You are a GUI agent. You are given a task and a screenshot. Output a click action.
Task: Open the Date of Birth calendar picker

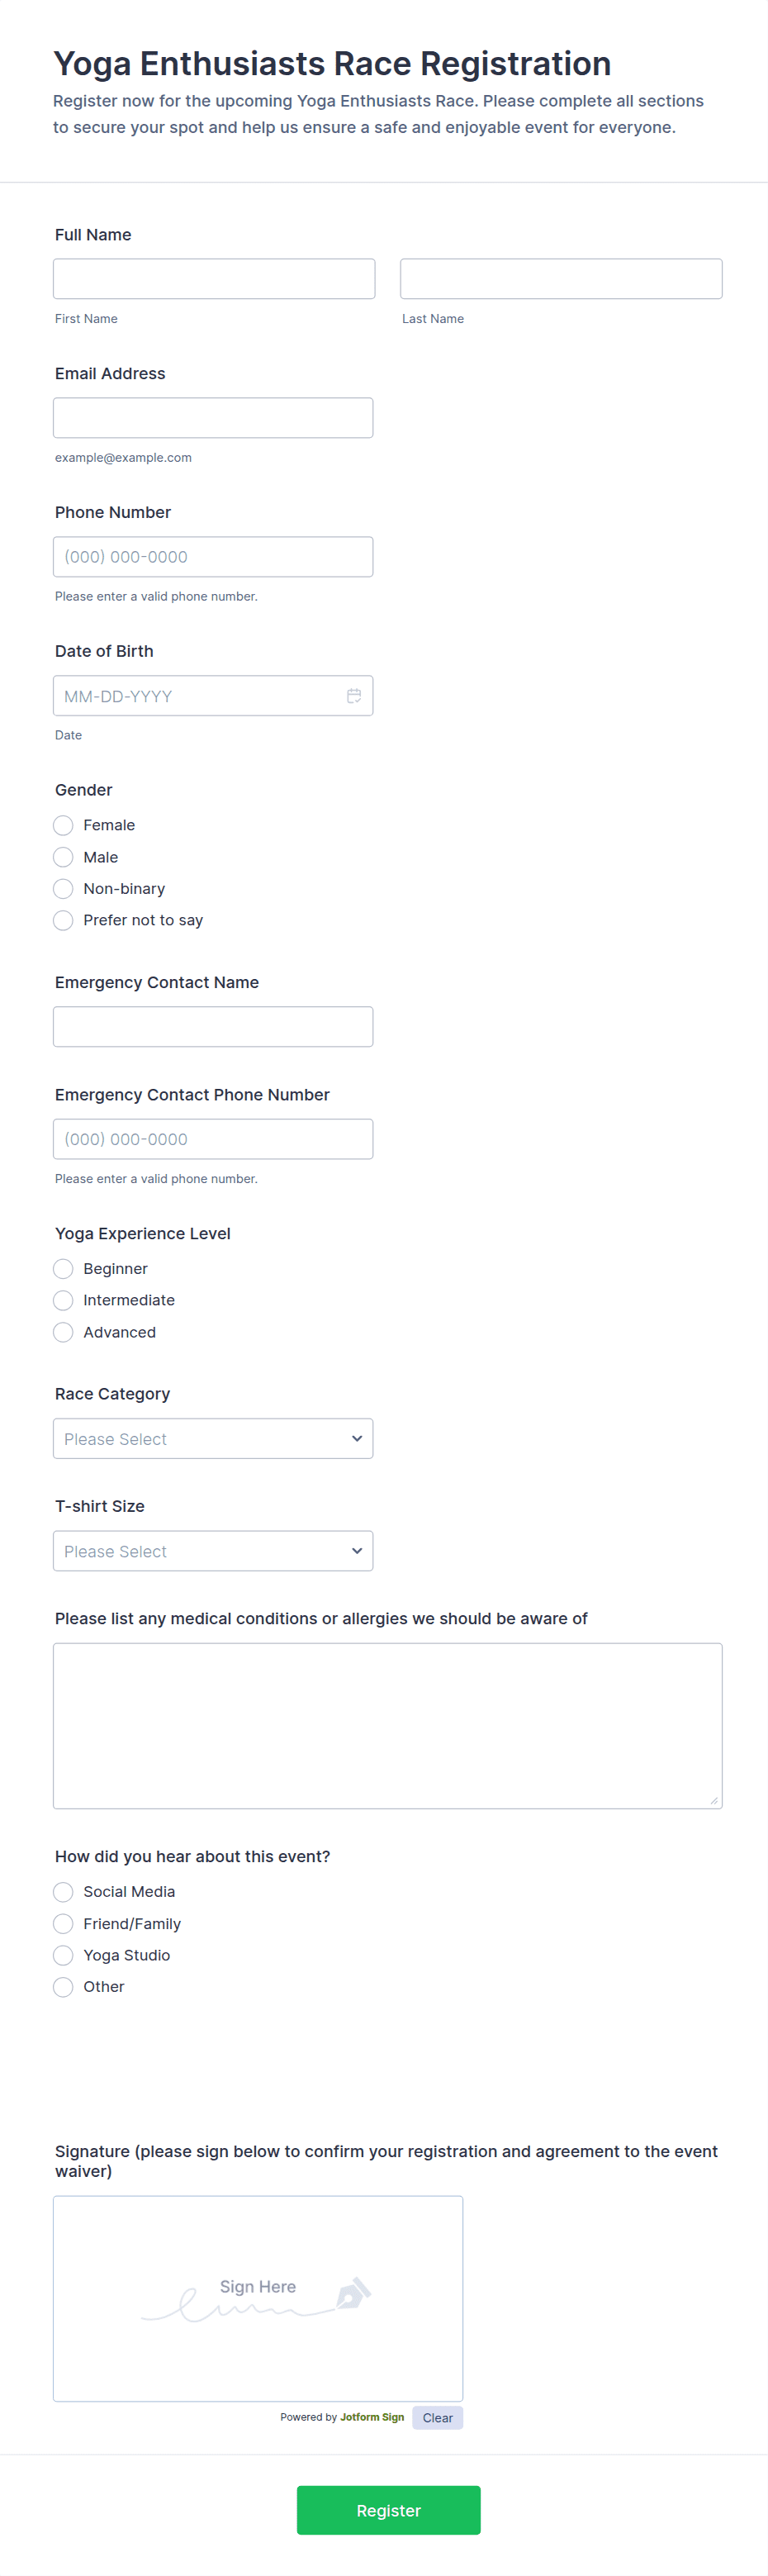coord(354,696)
